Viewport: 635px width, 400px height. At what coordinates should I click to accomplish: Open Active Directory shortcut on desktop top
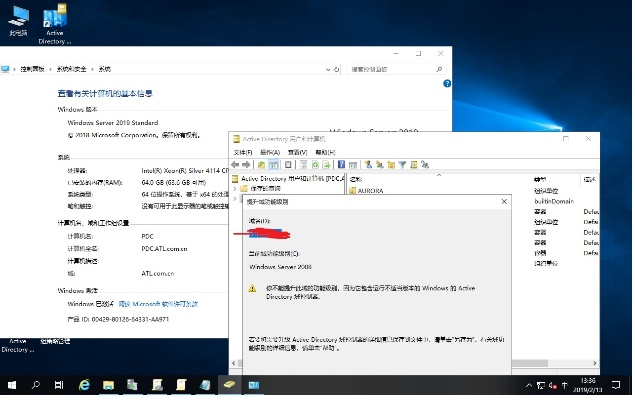click(x=55, y=24)
